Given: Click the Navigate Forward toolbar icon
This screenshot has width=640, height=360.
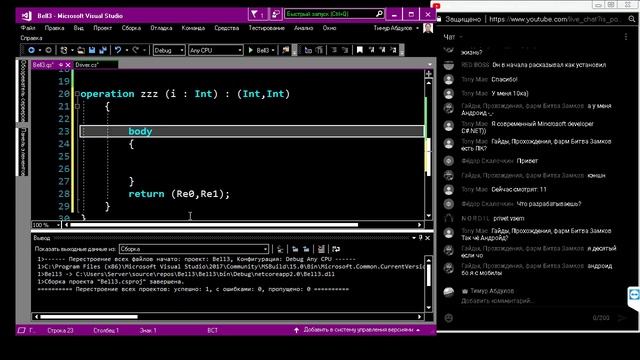Looking at the screenshot, I should [x=49, y=50].
